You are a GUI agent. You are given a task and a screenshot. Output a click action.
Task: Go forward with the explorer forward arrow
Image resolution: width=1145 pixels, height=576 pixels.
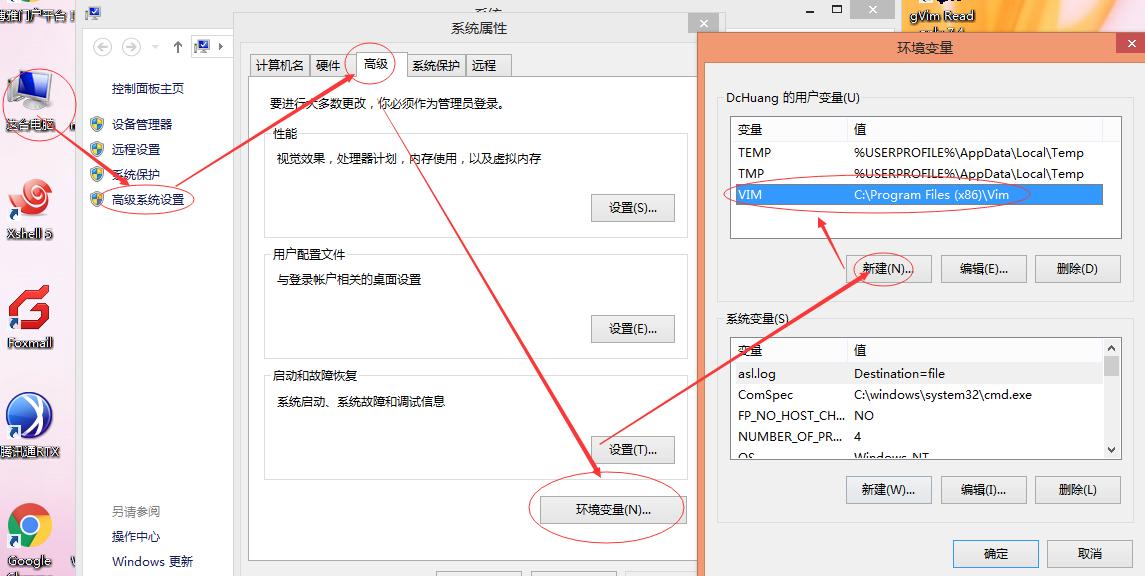click(131, 47)
